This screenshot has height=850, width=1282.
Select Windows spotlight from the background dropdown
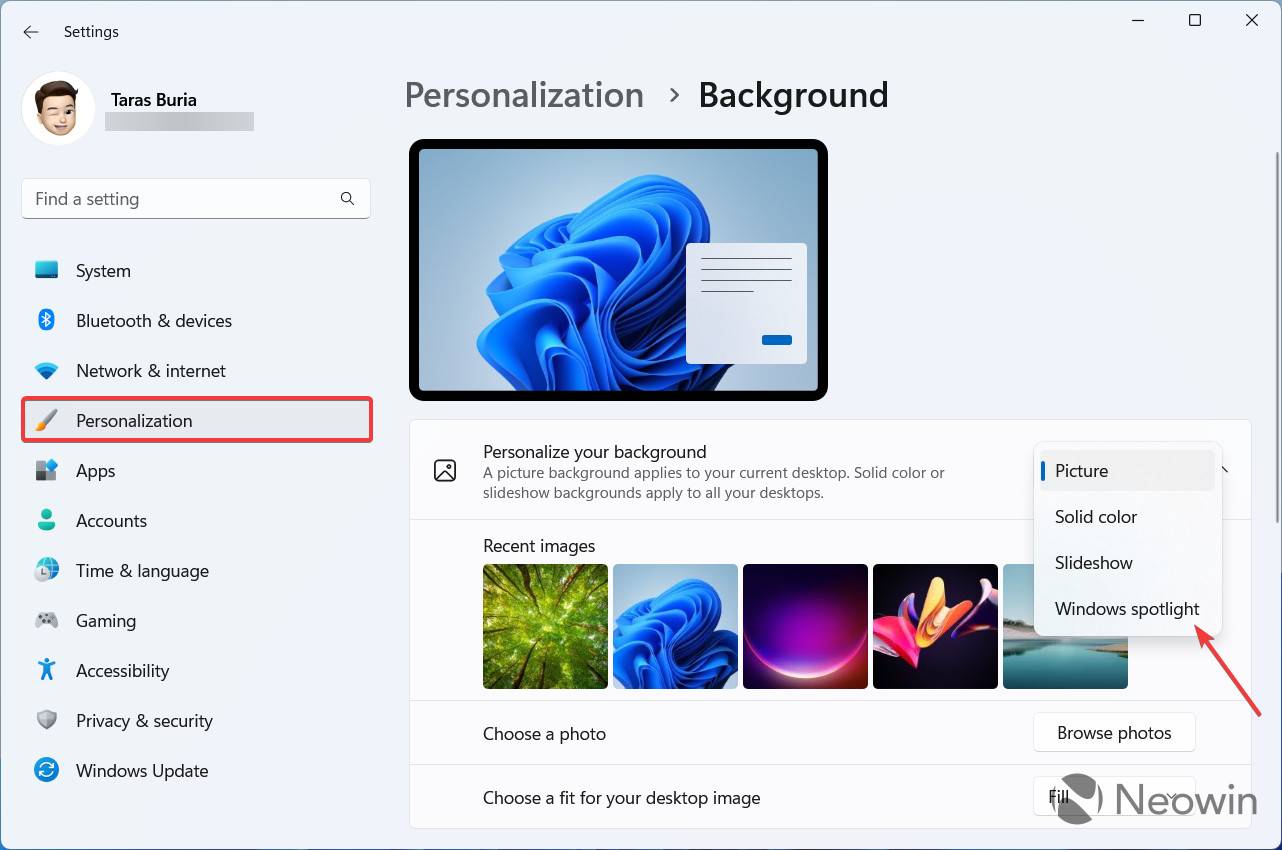click(x=1127, y=608)
